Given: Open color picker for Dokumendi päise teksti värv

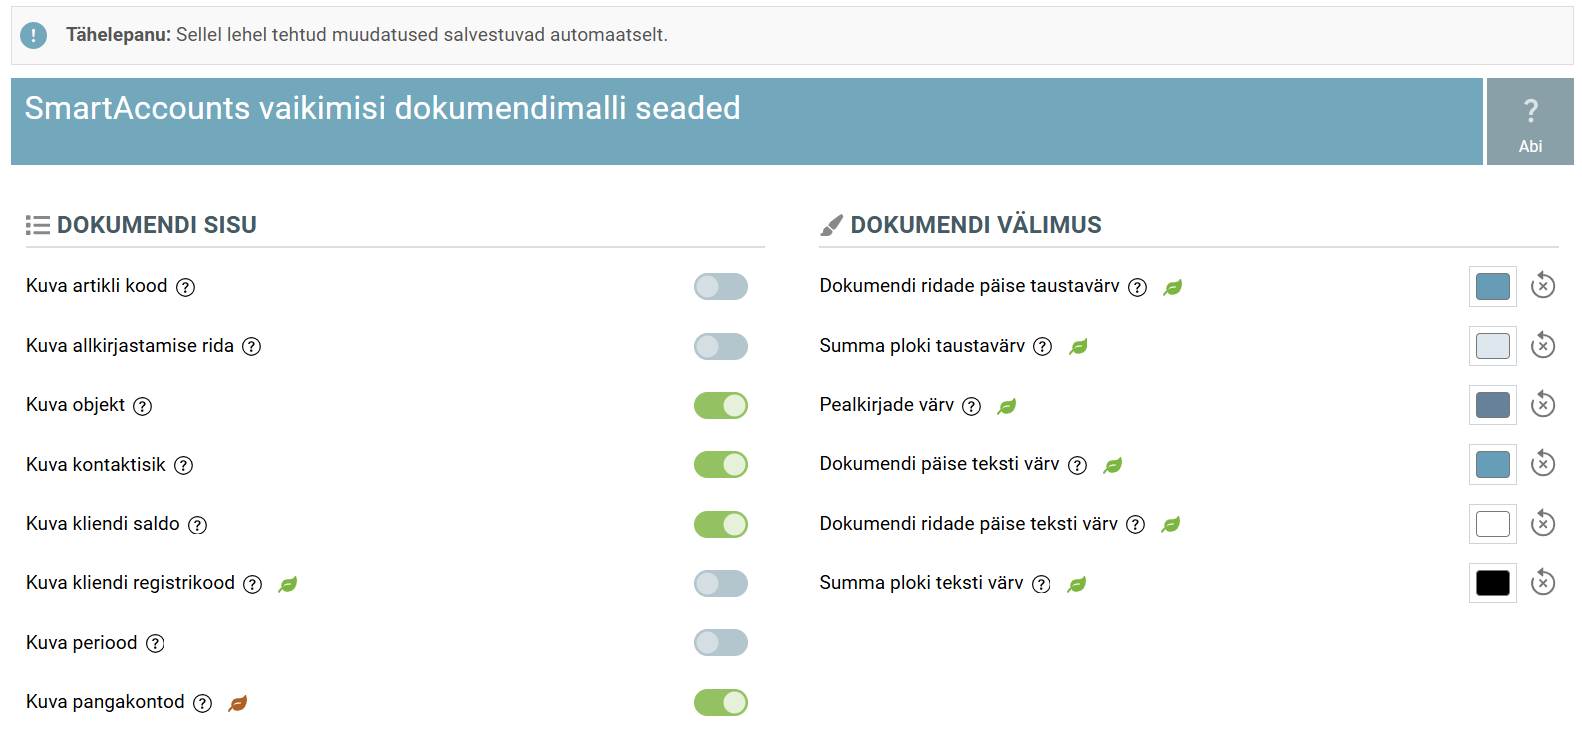Looking at the screenshot, I should coord(1493,464).
